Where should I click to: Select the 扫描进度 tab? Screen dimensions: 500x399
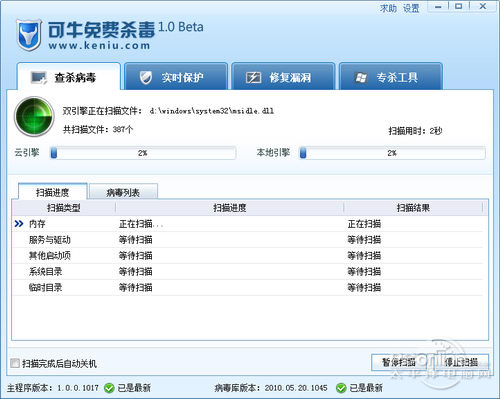pos(53,192)
